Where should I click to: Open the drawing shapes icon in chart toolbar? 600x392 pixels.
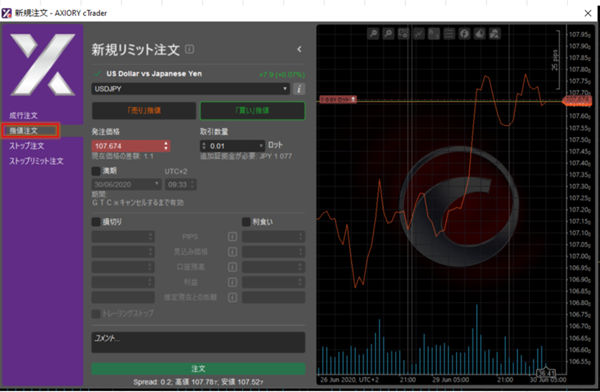(x=495, y=34)
